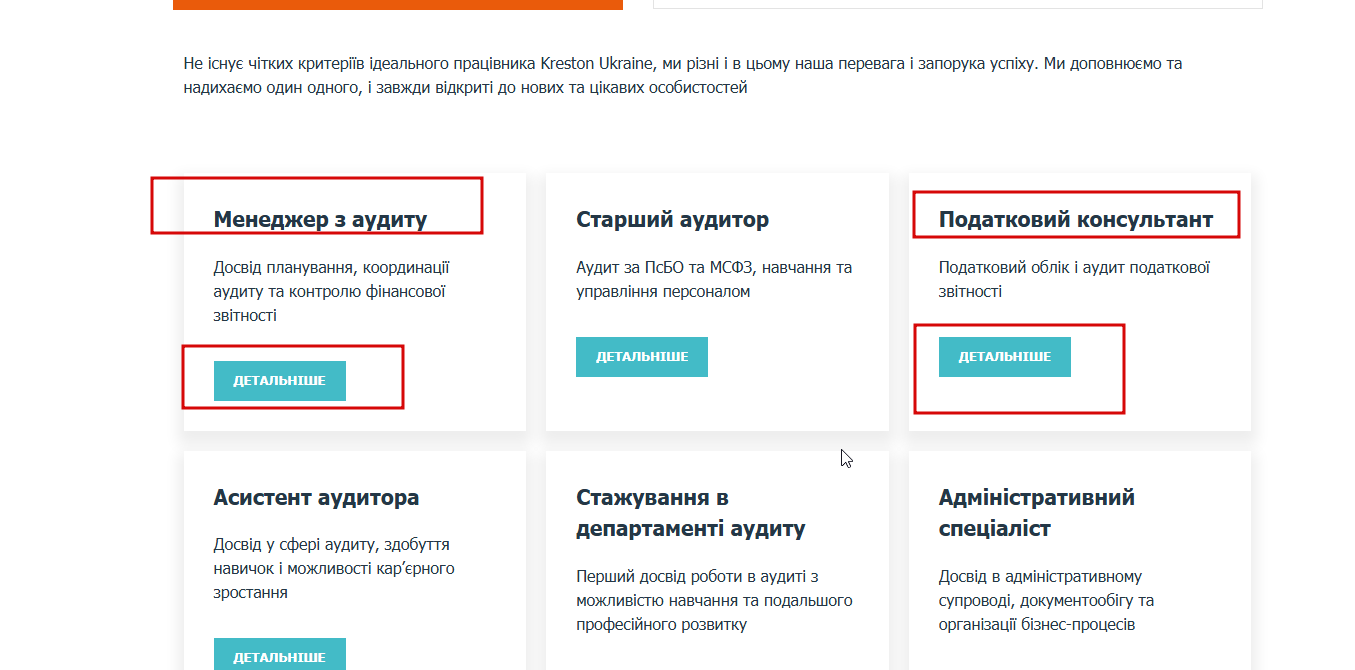Click the orange banner bar at top
The image size is (1355, 670).
(398, 5)
